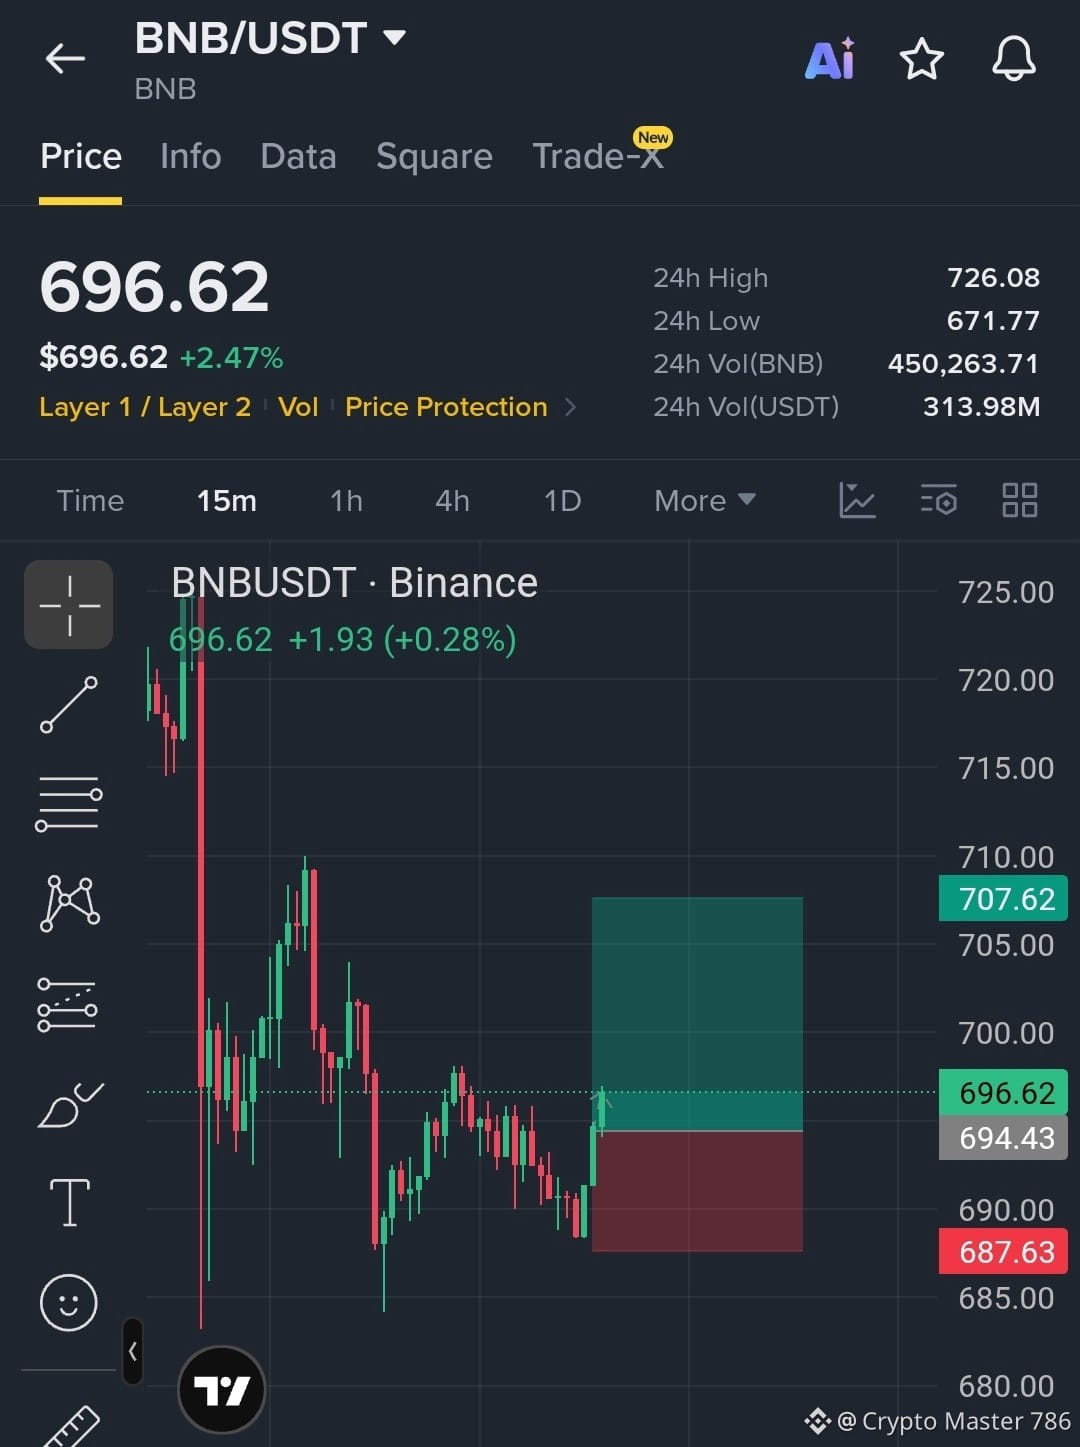This screenshot has width=1080, height=1447.
Task: Collapse the drawing toolbar with the chevron
Action: point(133,1351)
